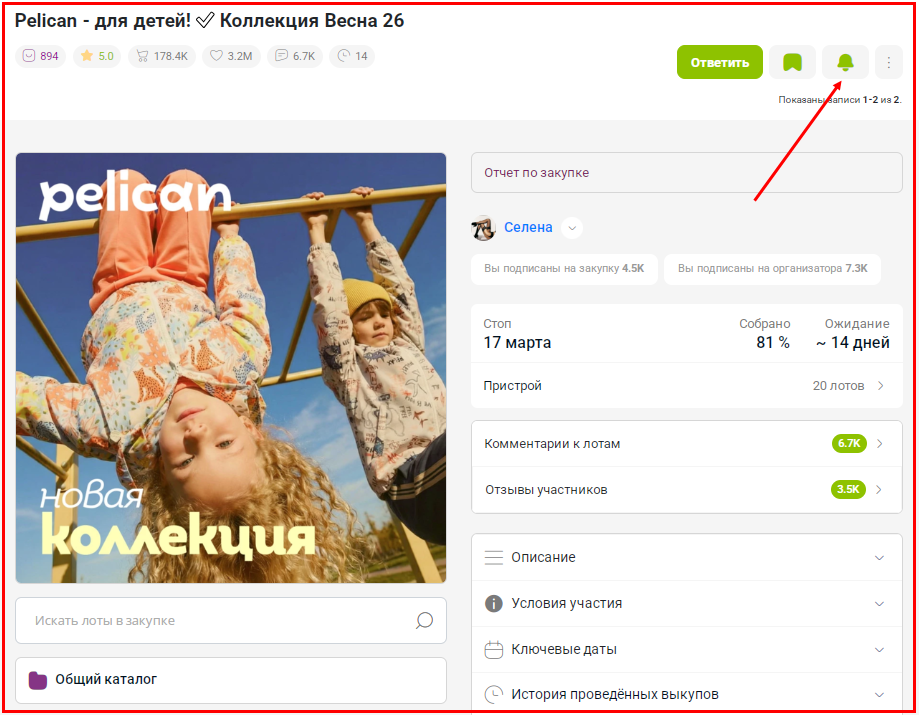Open the three-dot more options menu
Viewport: 919px width, 715px height.
(889, 62)
